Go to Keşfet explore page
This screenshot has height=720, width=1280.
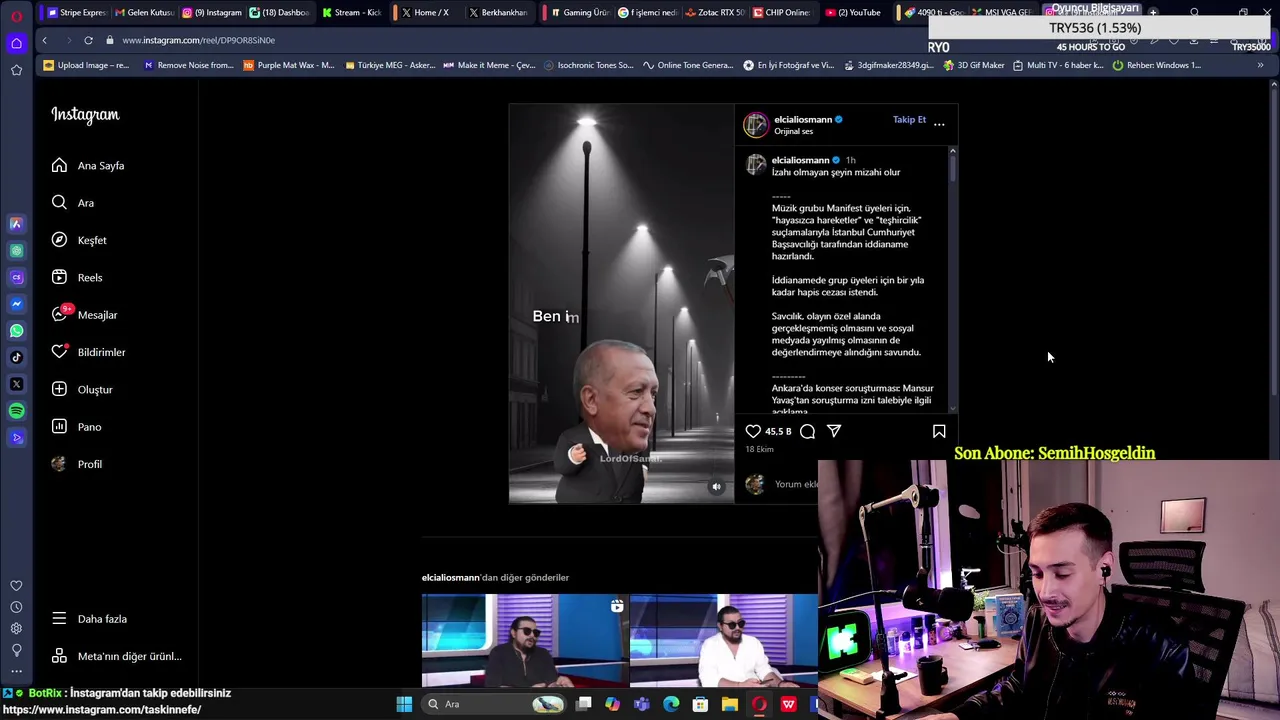[x=79, y=240]
